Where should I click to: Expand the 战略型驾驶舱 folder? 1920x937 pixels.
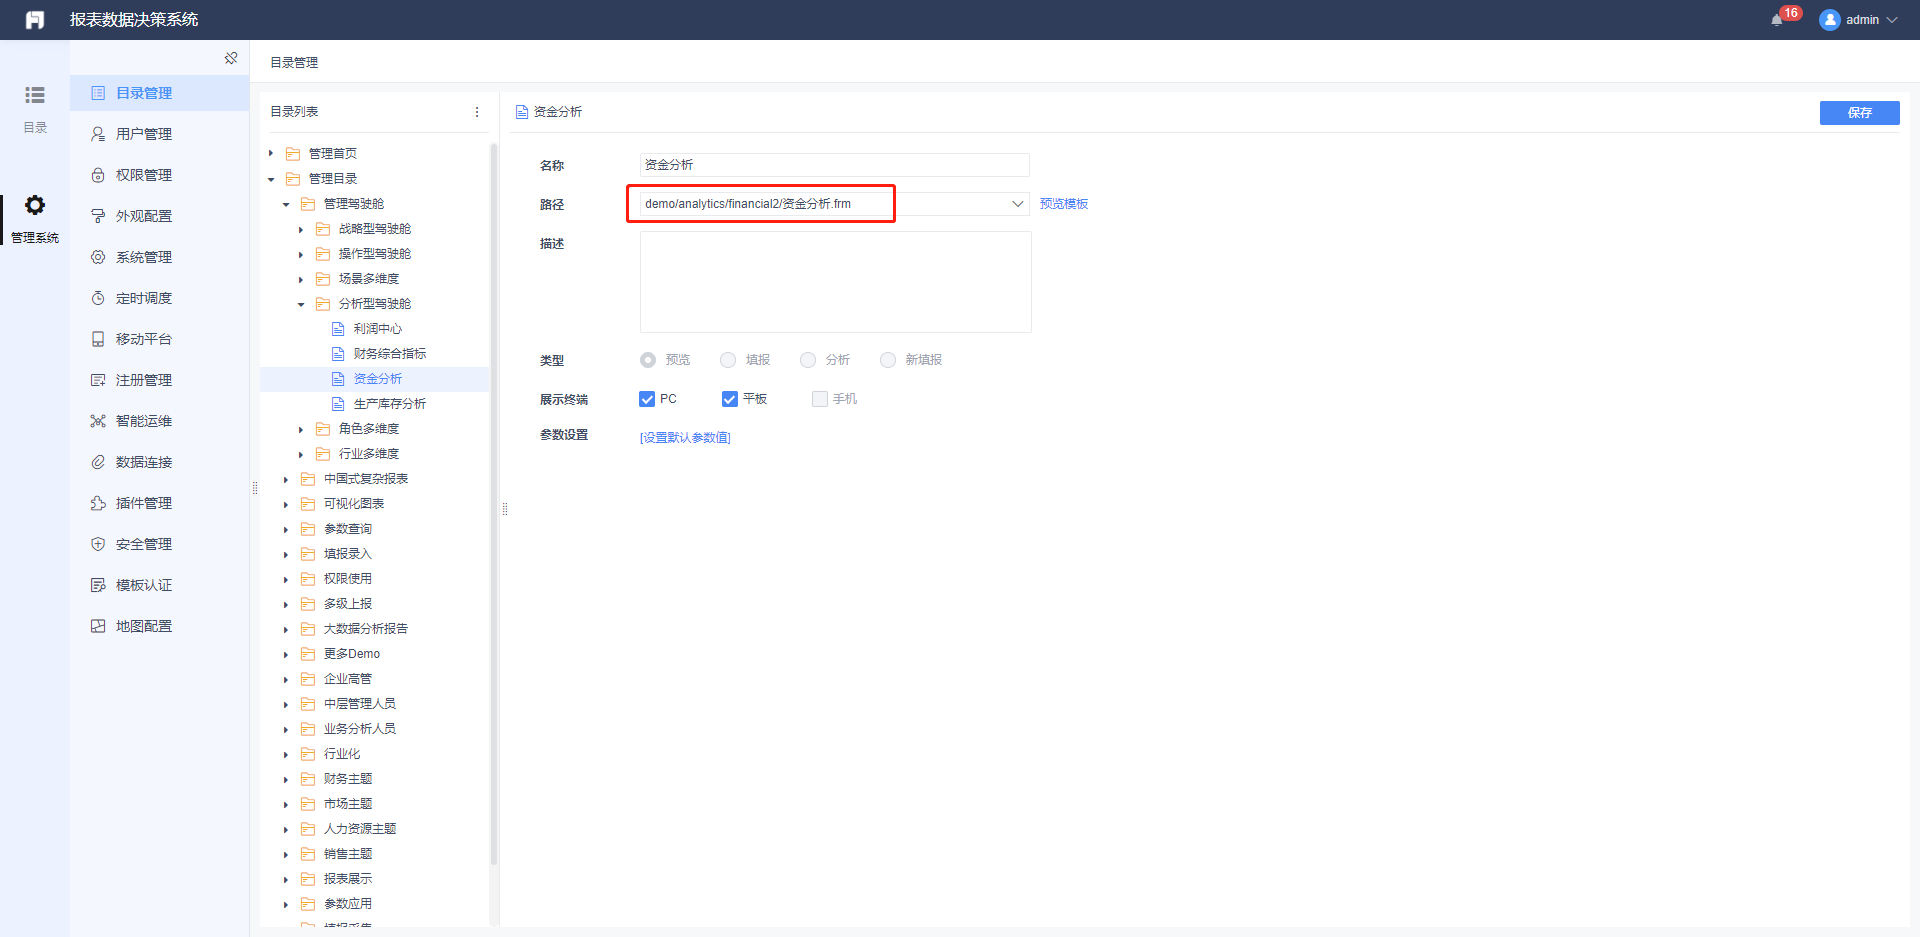(x=301, y=229)
